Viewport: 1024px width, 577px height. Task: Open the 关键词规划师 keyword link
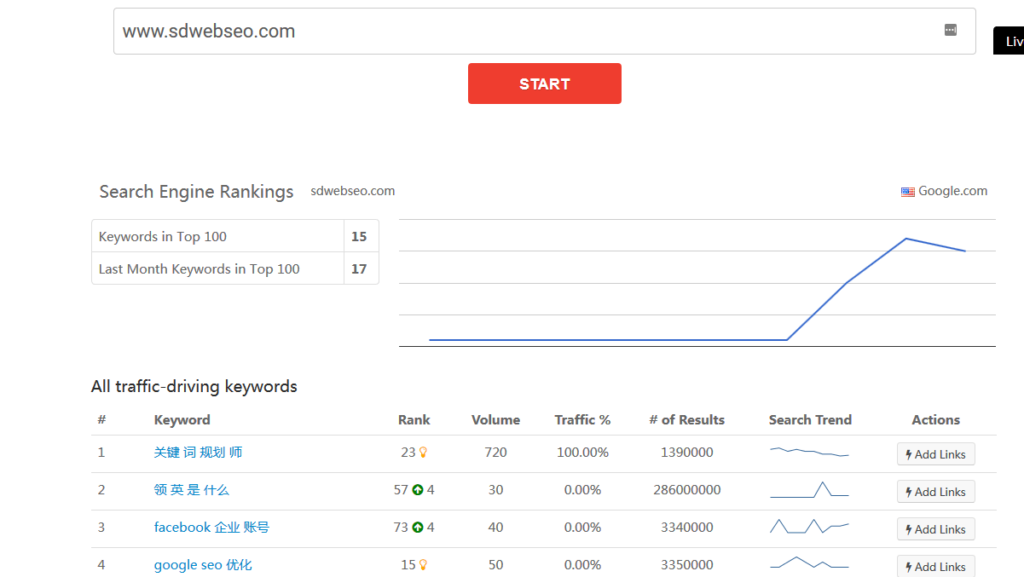[198, 452]
